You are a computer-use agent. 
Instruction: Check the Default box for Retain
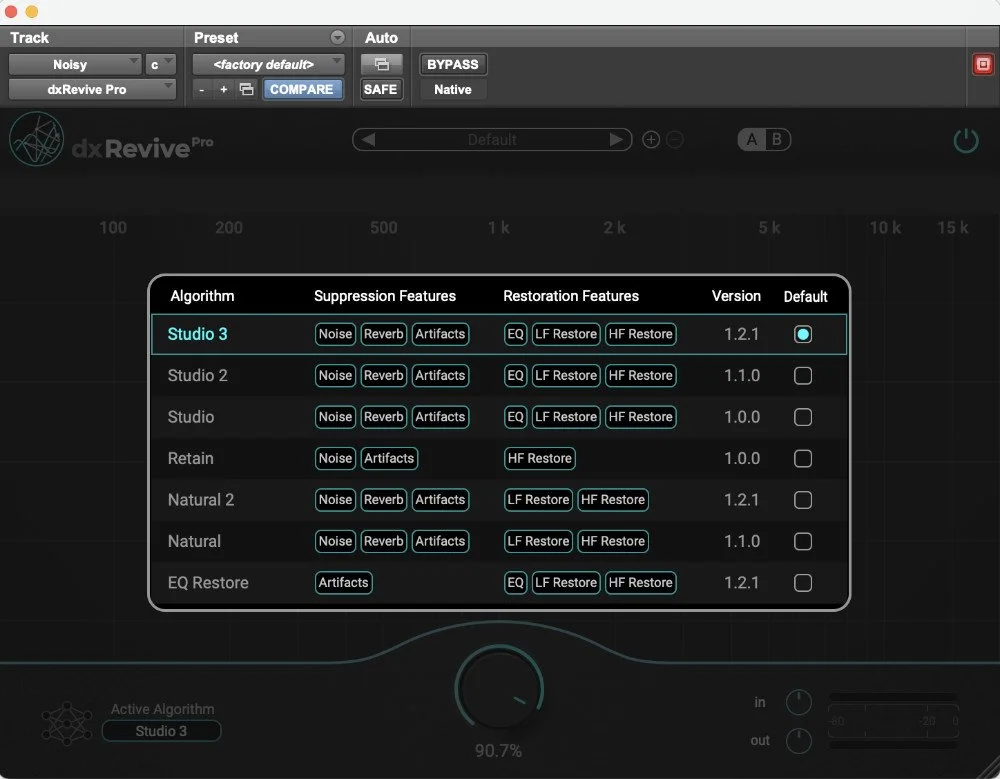[802, 458]
